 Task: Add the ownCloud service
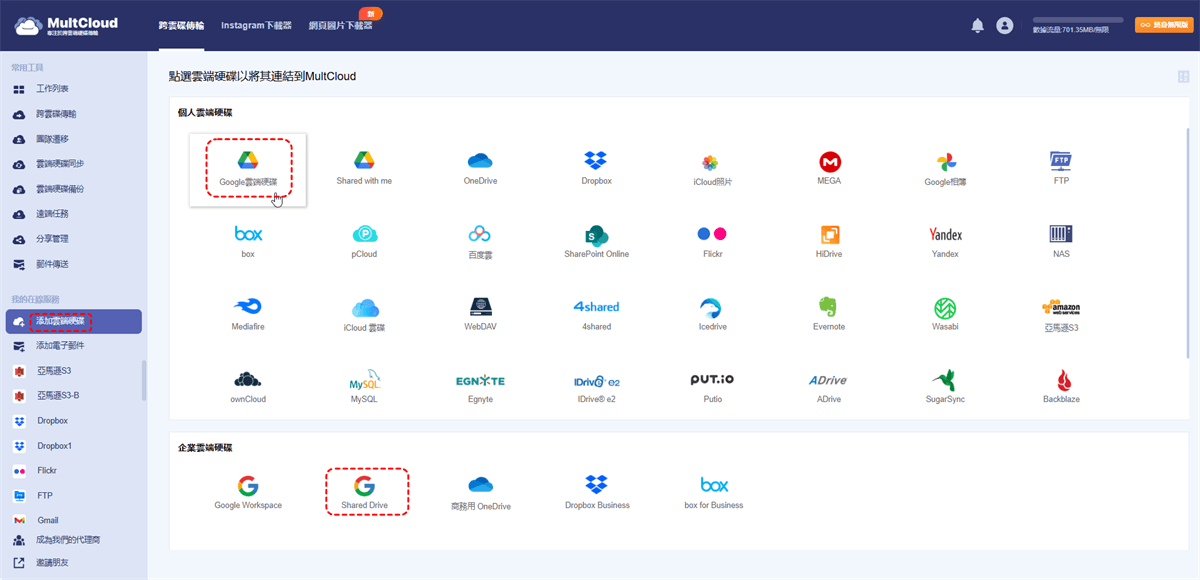(248, 387)
